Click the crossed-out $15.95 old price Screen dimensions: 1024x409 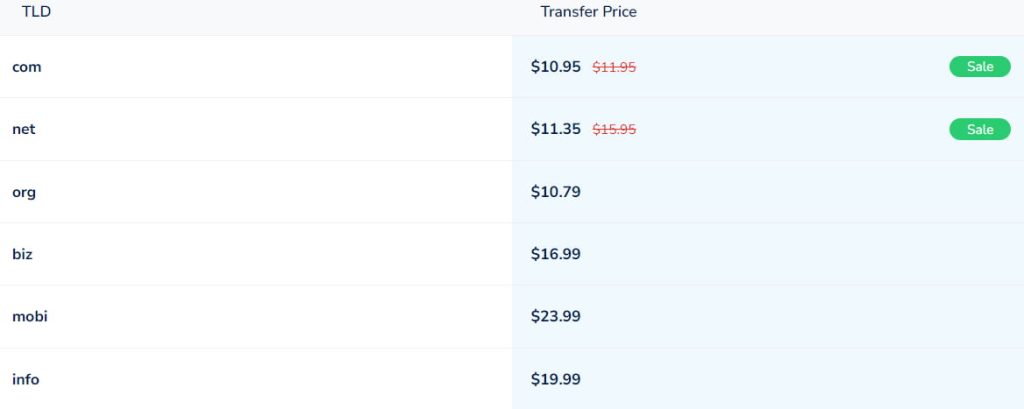[x=614, y=130]
